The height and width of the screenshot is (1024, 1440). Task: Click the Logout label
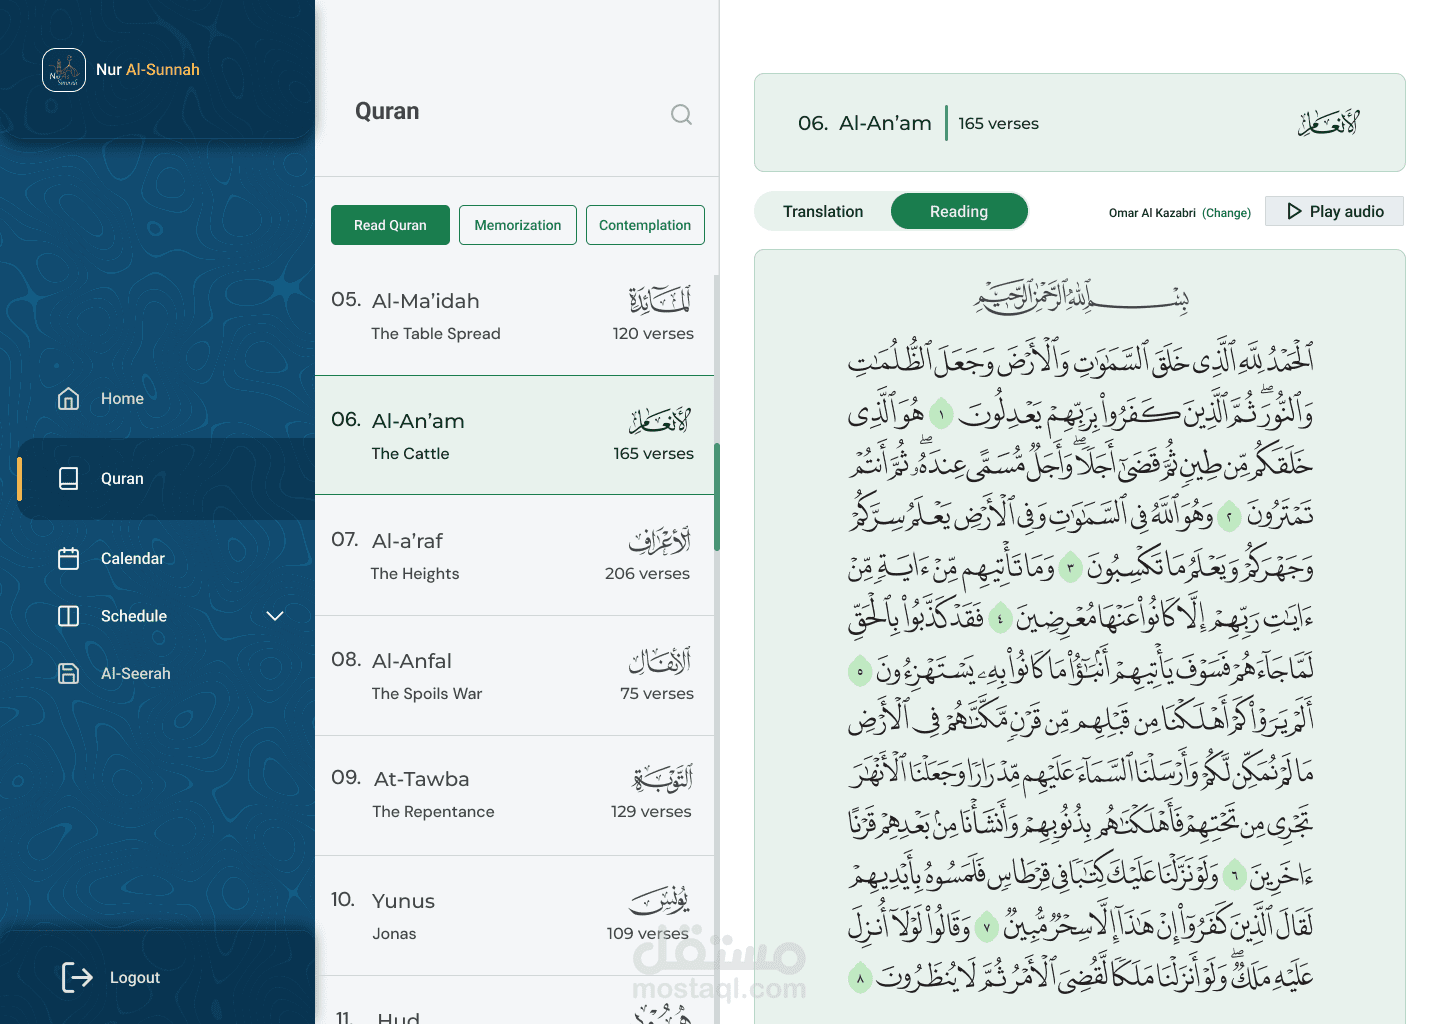click(135, 978)
